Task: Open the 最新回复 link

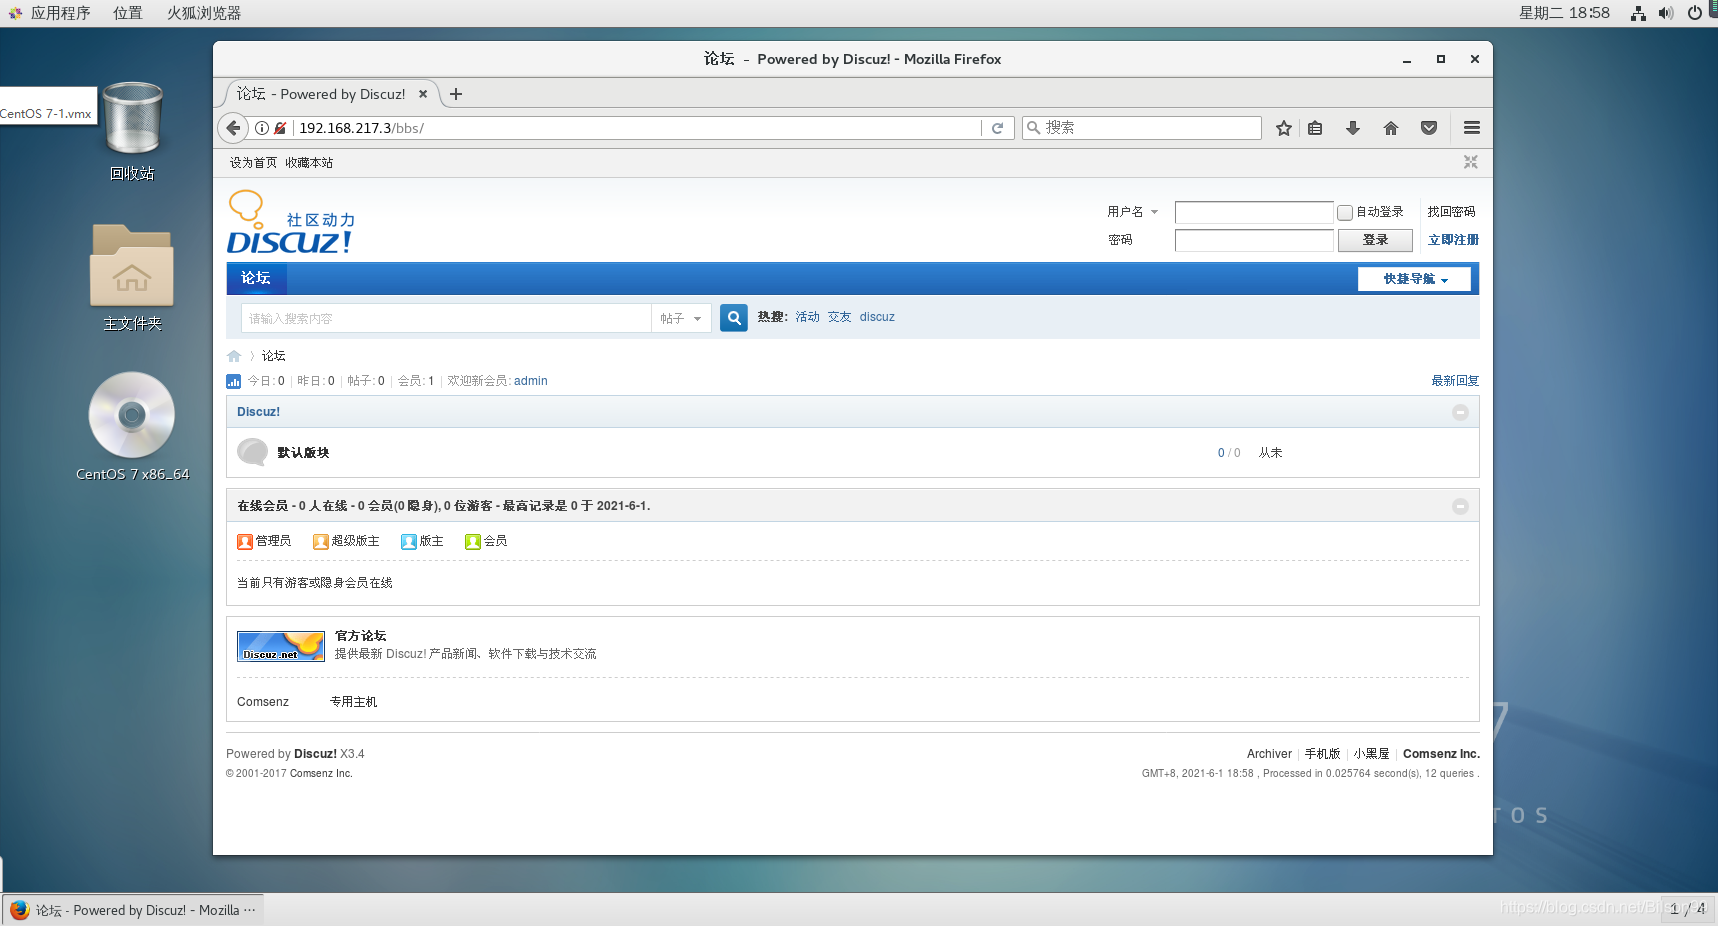Action: point(1455,381)
